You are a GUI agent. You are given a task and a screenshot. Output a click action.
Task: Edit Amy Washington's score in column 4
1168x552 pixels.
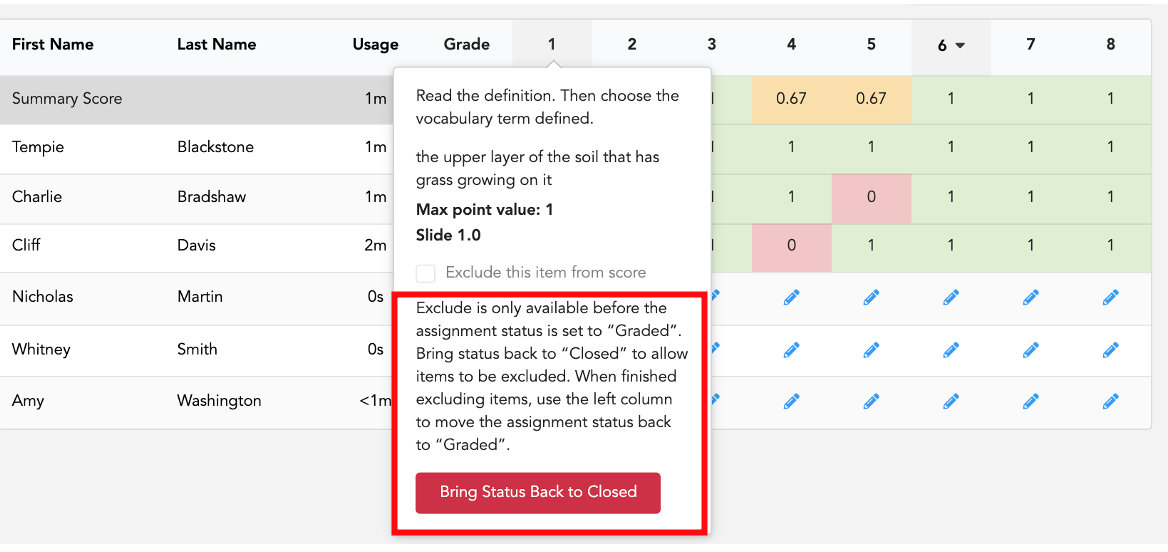tap(791, 402)
